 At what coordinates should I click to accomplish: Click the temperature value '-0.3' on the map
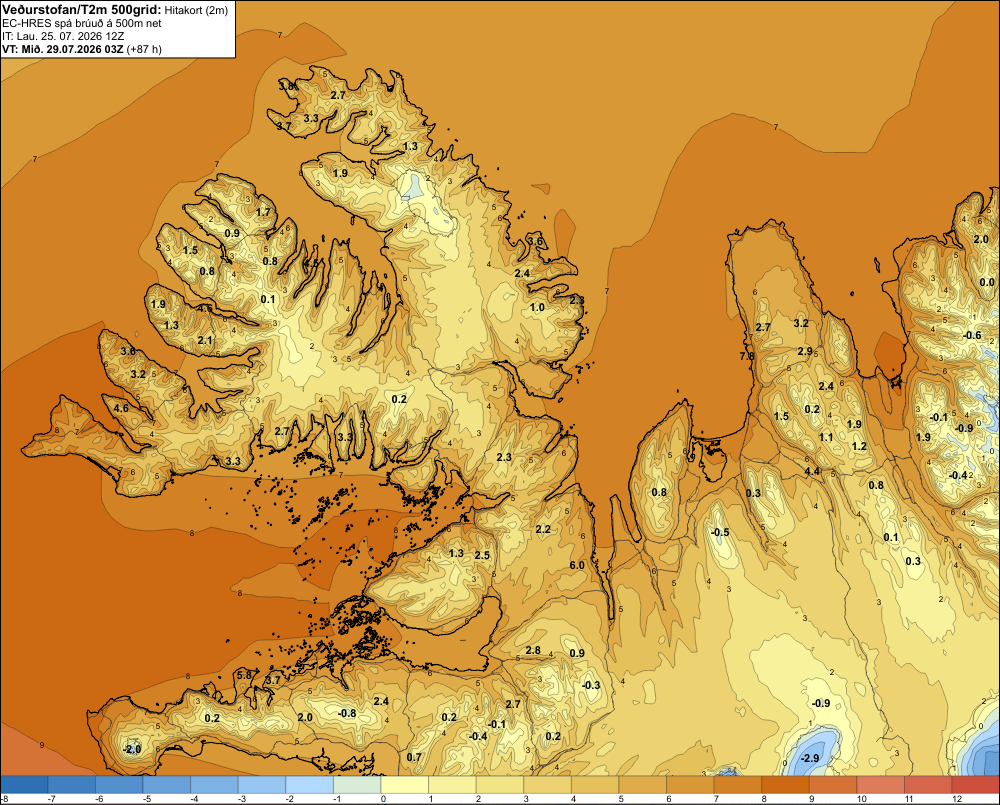(591, 684)
